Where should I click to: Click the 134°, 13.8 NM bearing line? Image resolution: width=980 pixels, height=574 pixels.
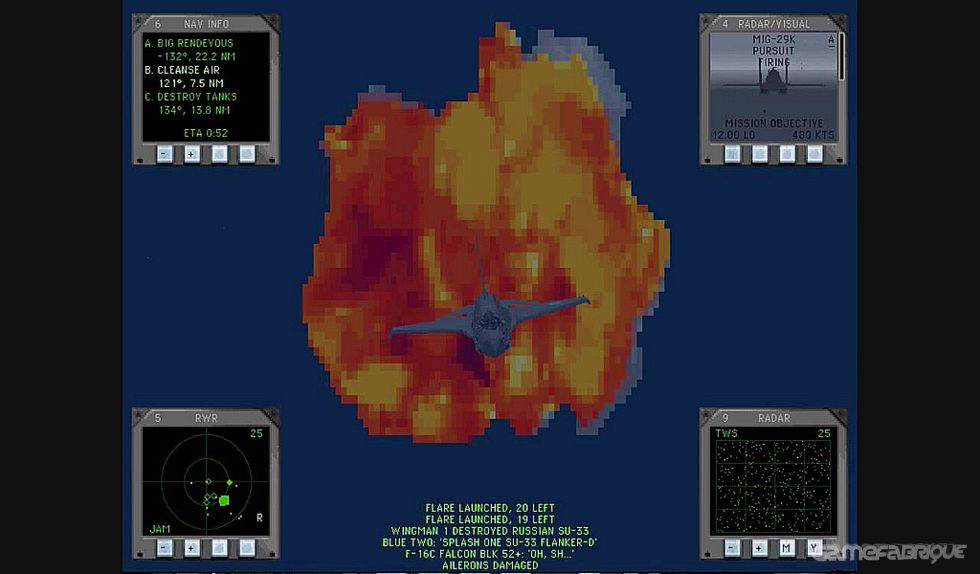pos(194,111)
